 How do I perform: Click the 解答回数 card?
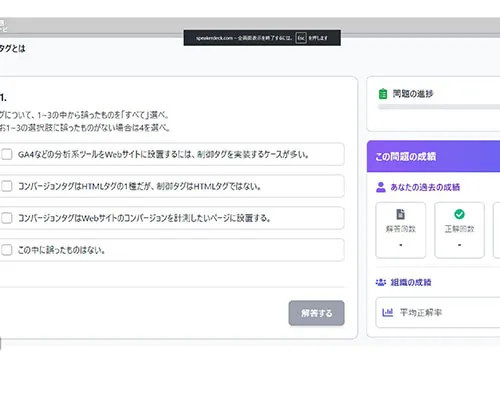[x=401, y=230]
